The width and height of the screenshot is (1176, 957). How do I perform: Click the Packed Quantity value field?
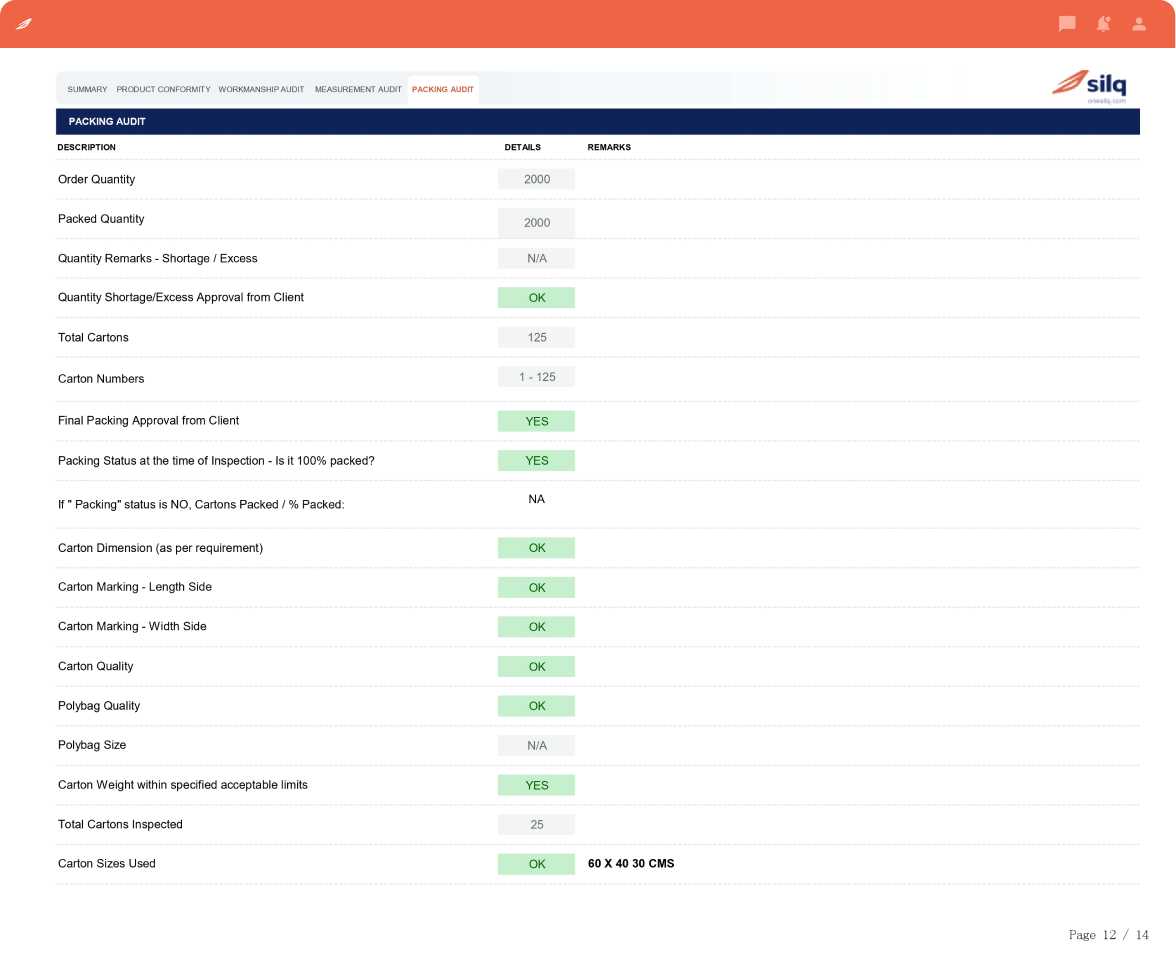(x=536, y=223)
